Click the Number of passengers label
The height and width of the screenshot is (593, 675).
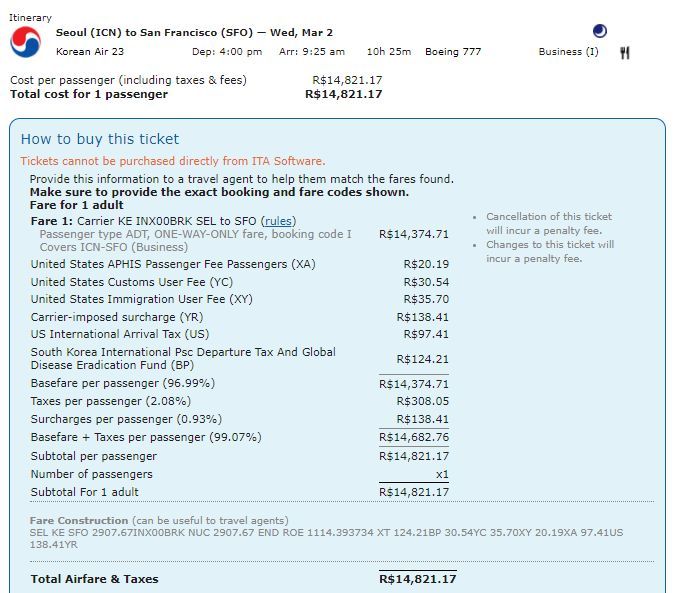click(x=91, y=474)
